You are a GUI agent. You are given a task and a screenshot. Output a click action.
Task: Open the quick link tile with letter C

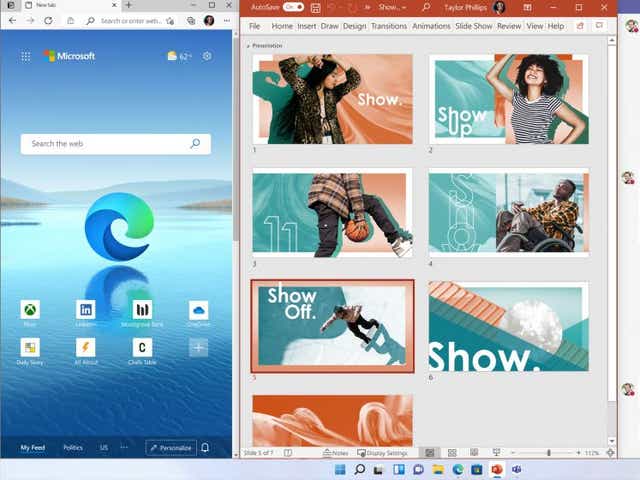point(142,348)
